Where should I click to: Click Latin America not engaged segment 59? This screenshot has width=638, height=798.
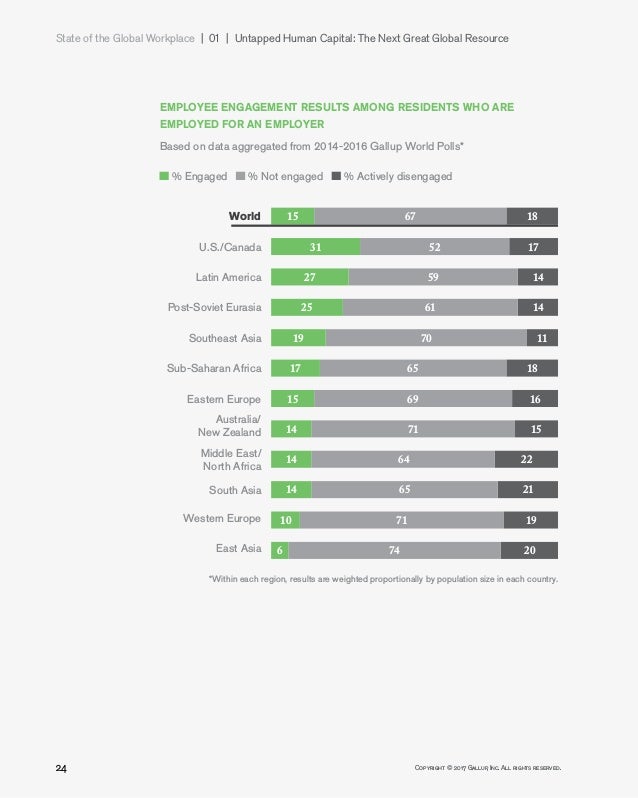click(433, 277)
